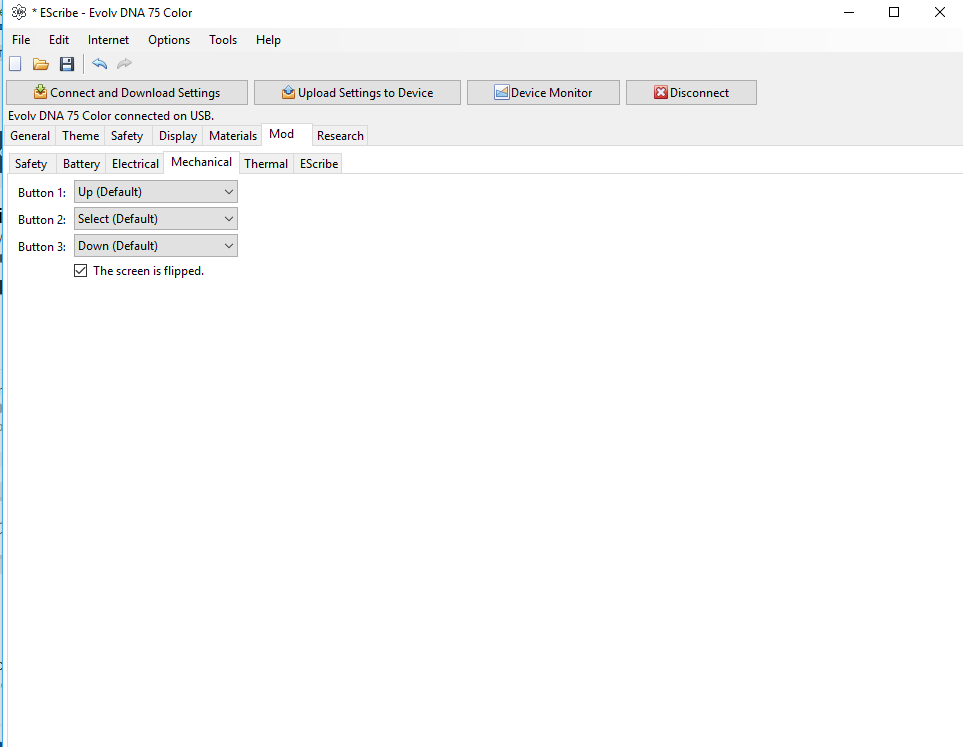Click the Open folder icon
The image size is (963, 747).
41,64
